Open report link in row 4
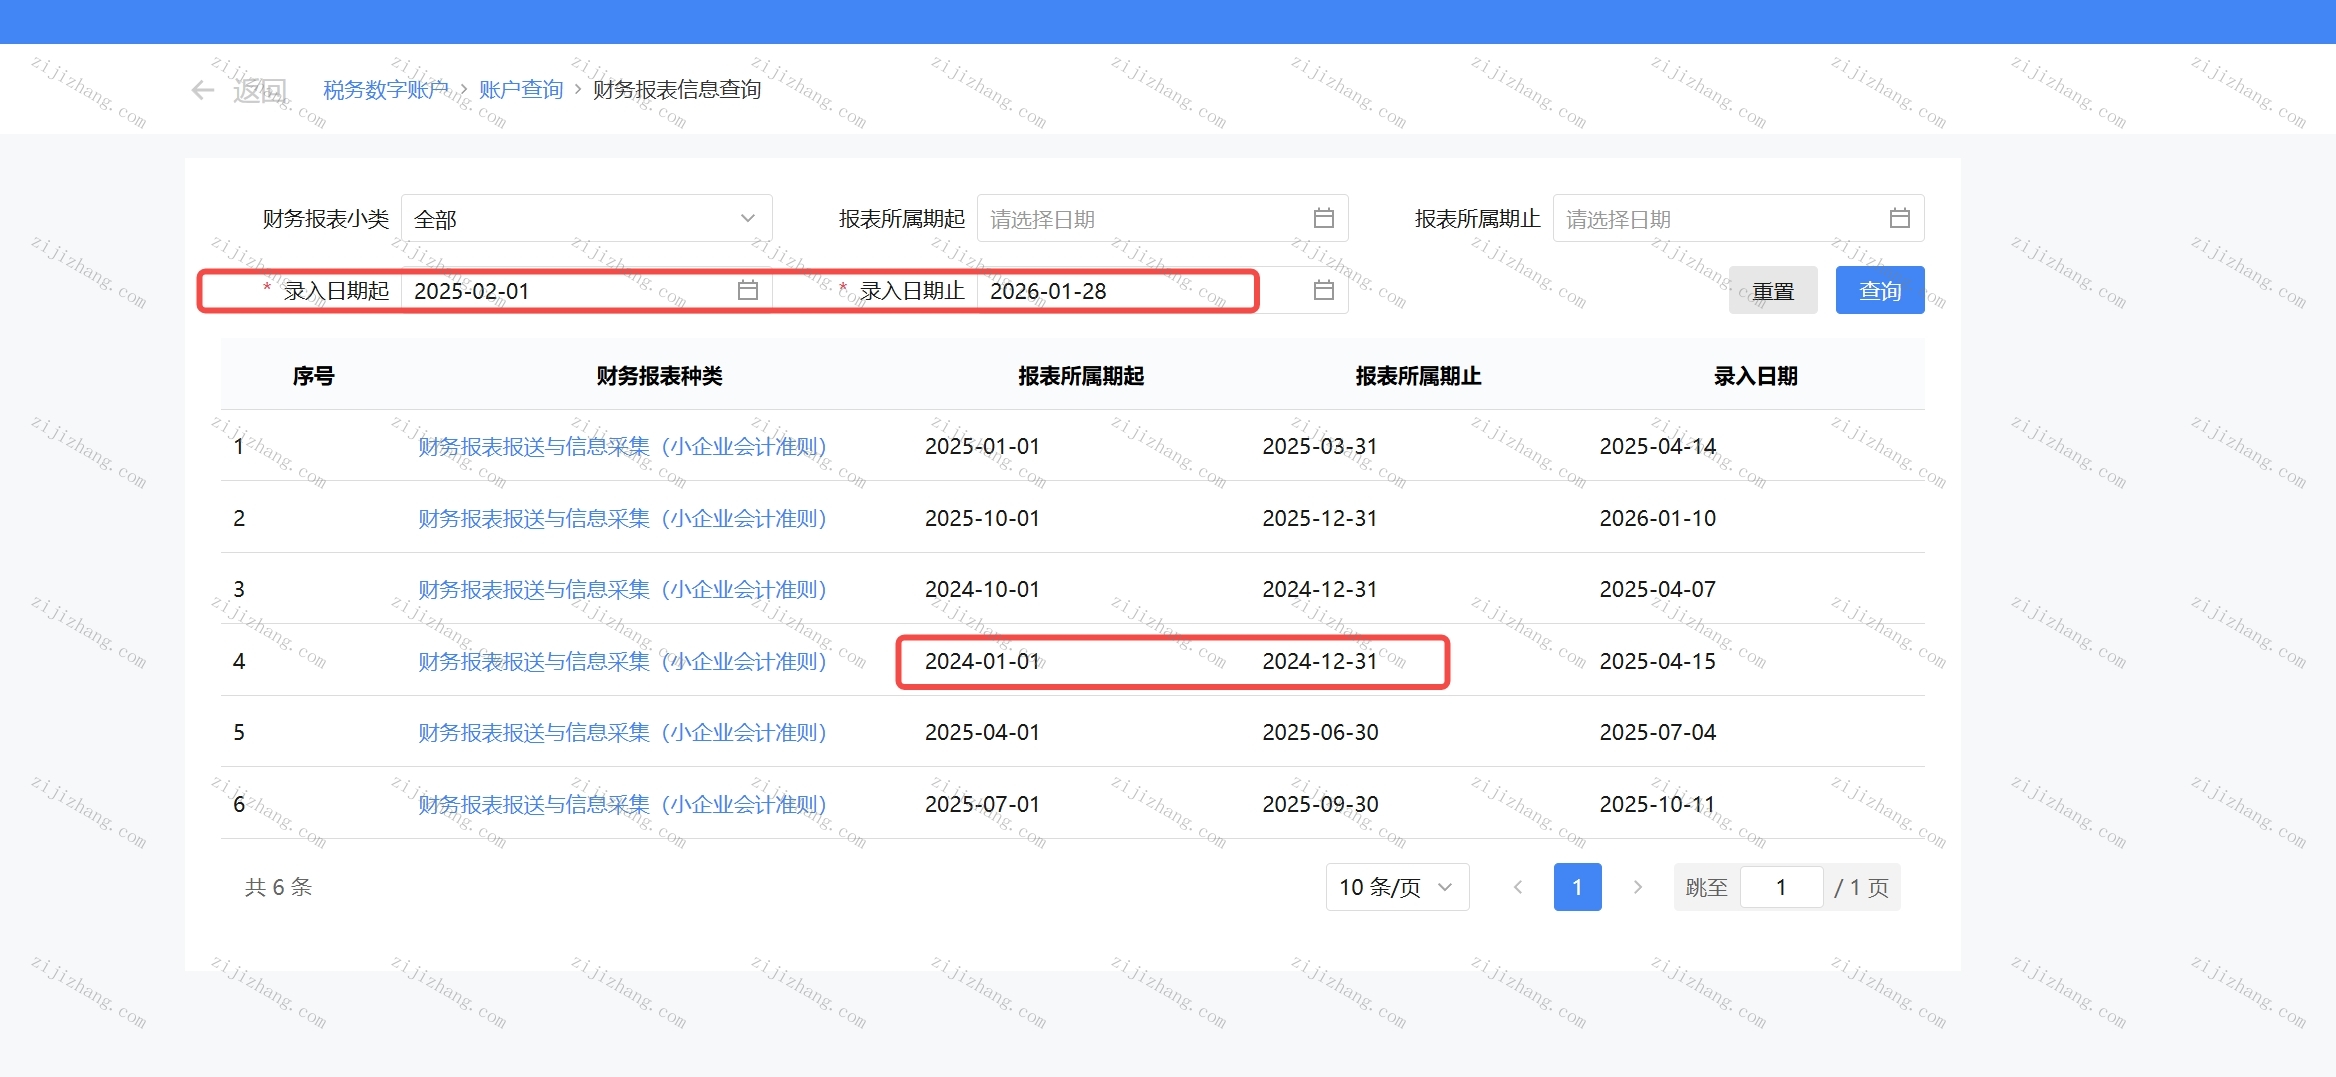The image size is (2336, 1077). (x=622, y=662)
